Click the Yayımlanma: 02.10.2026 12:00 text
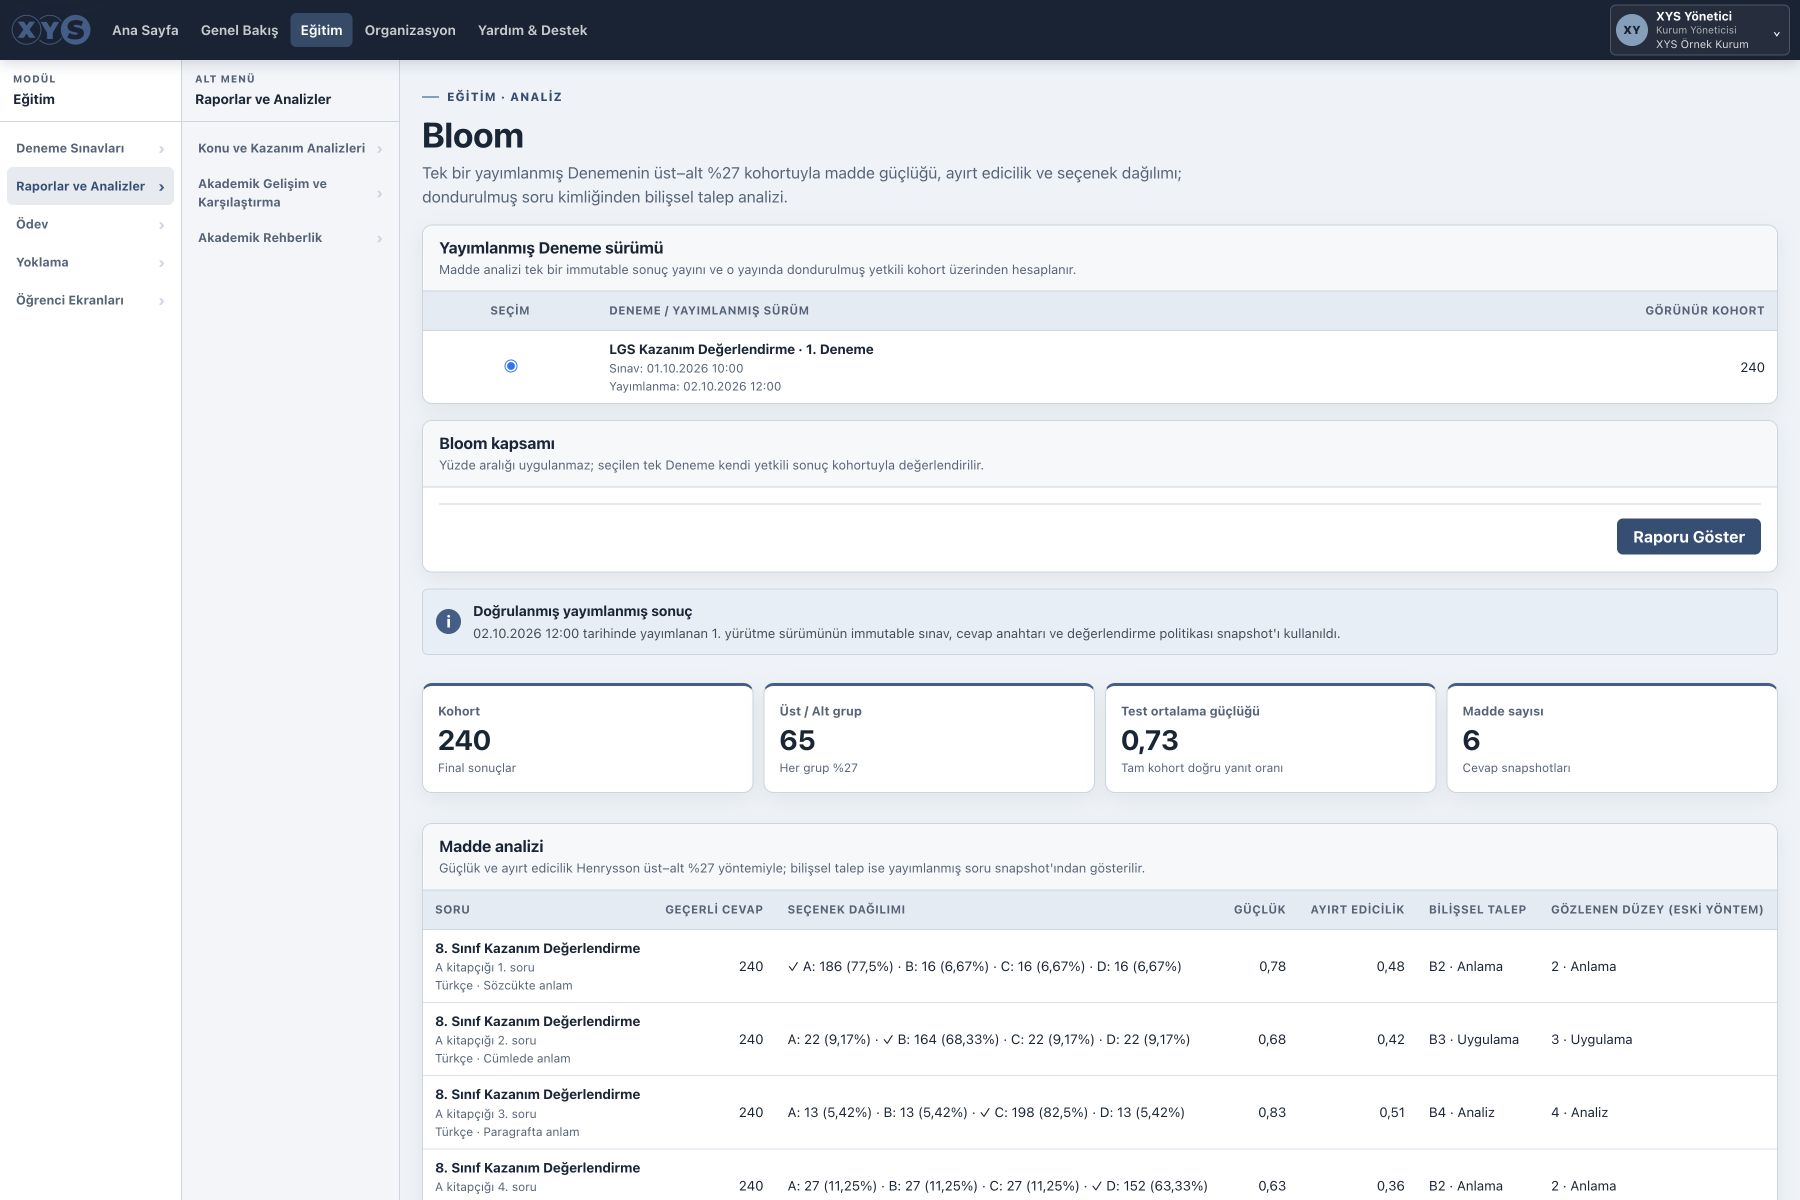Viewport: 1800px width, 1200px height. 695,387
